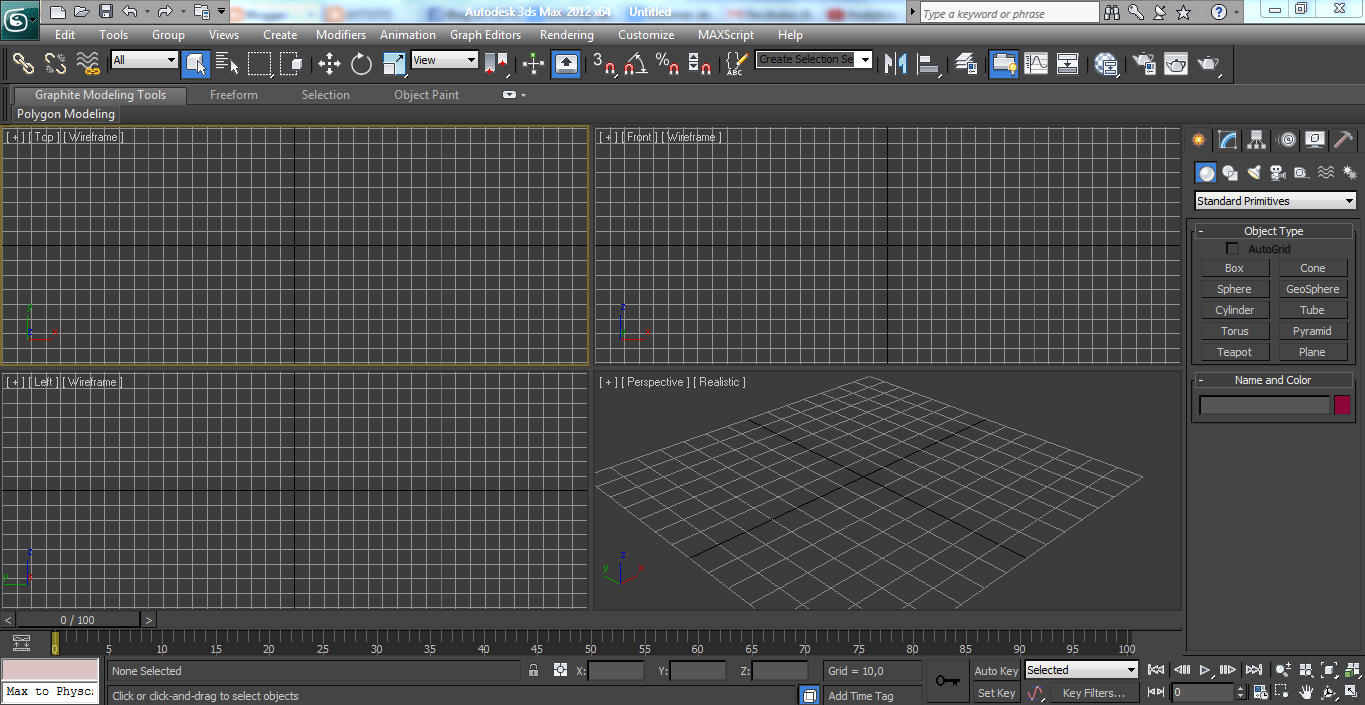Click the Pan View hand icon

click(x=1305, y=692)
